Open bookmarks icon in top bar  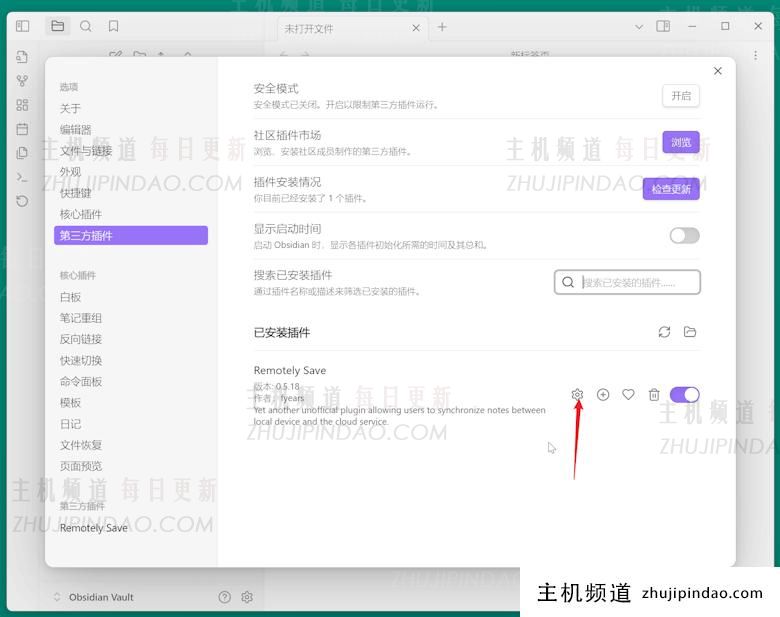(x=113, y=26)
